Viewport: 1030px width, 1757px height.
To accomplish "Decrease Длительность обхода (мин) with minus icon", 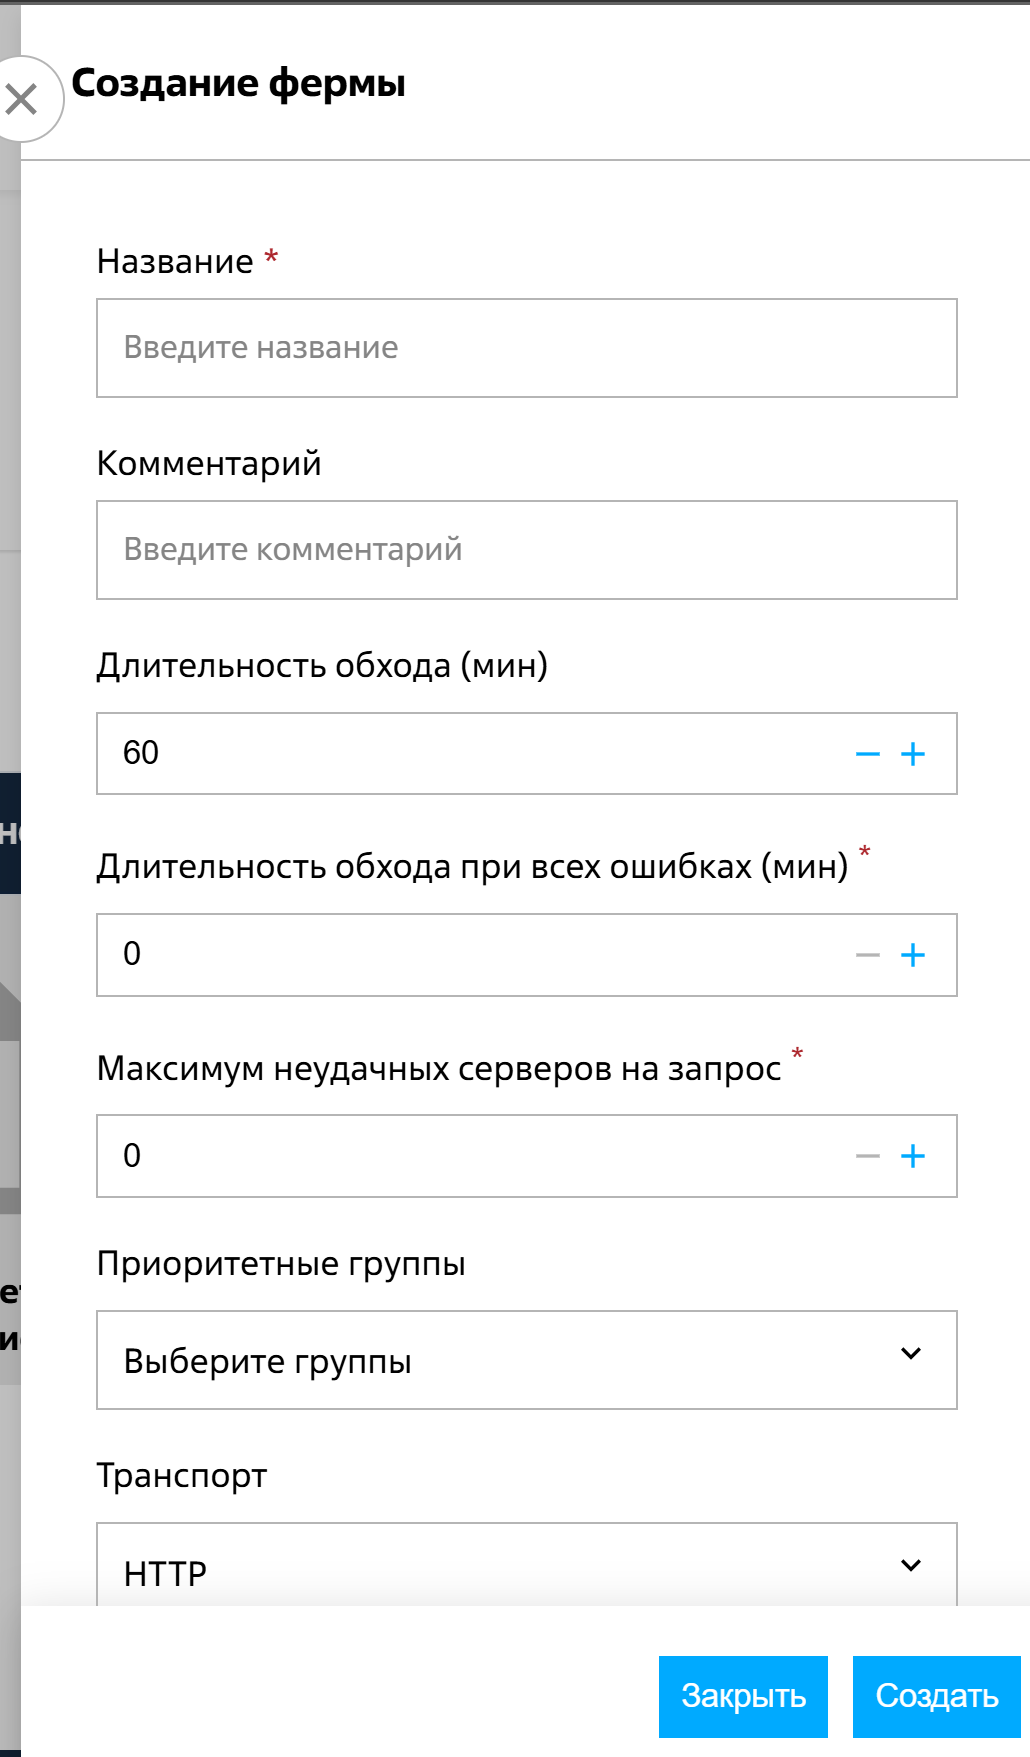I will [x=867, y=754].
